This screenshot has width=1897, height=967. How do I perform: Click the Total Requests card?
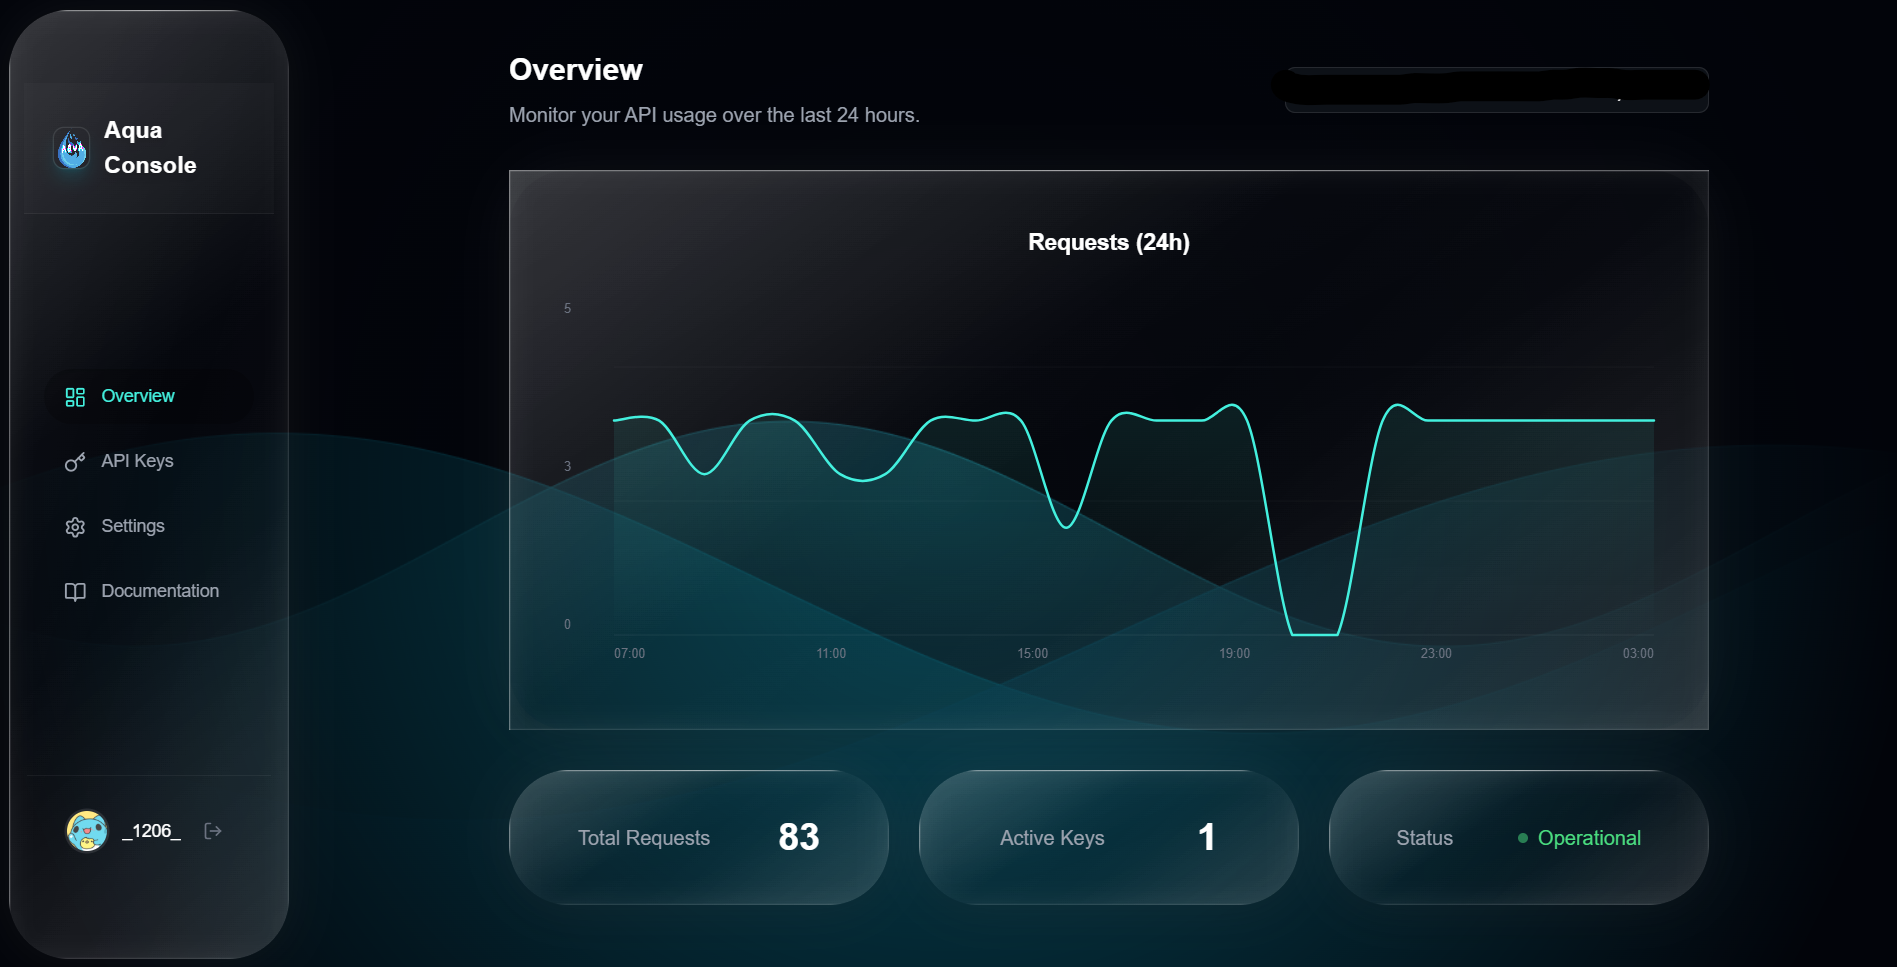click(698, 837)
